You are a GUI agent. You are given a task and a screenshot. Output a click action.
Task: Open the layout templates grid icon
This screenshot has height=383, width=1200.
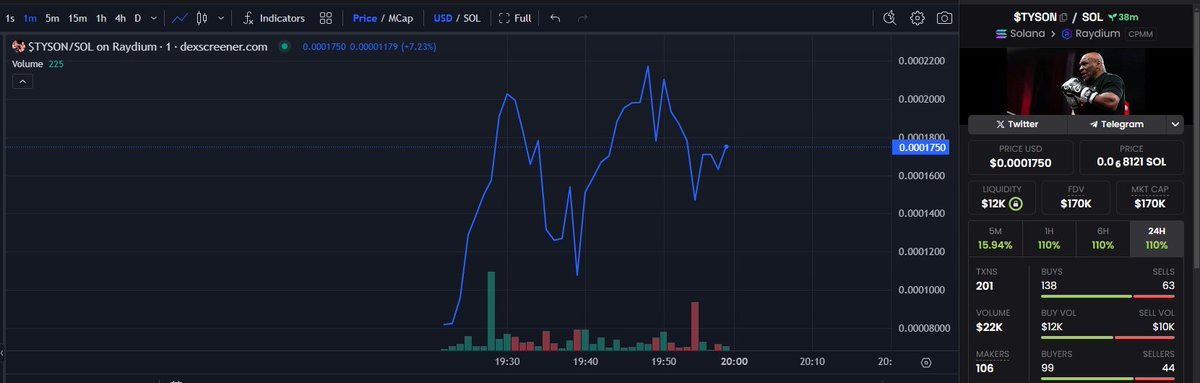(x=326, y=18)
